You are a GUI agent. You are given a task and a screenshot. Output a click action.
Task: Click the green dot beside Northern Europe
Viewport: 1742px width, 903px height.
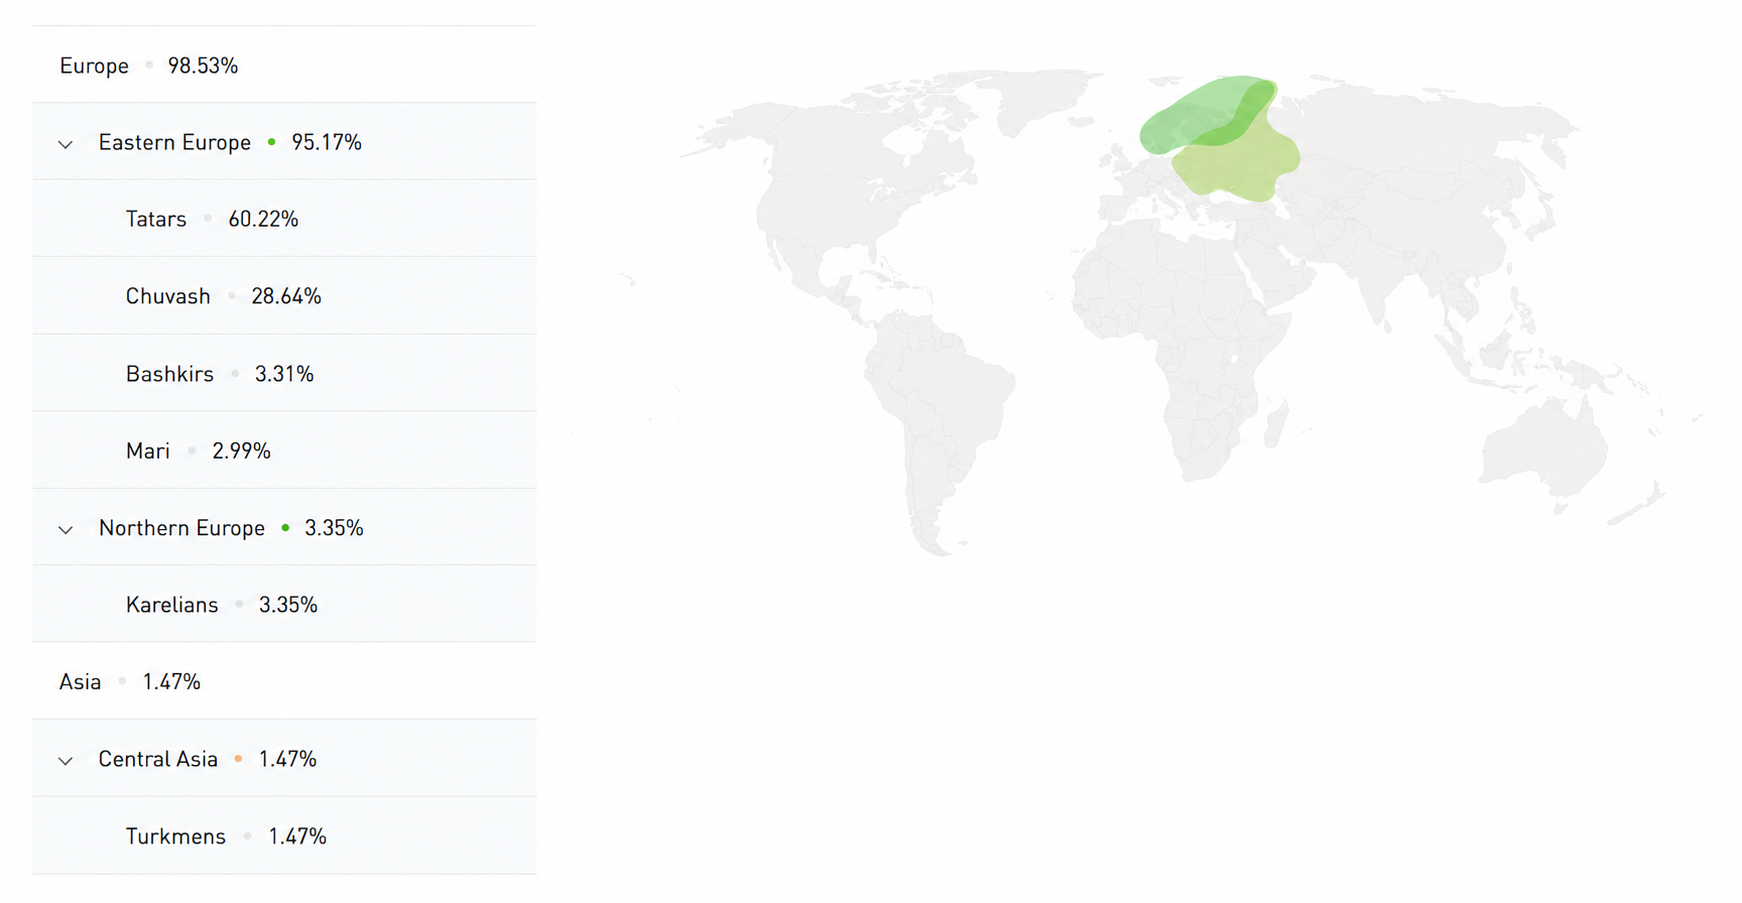pyautogui.click(x=285, y=527)
